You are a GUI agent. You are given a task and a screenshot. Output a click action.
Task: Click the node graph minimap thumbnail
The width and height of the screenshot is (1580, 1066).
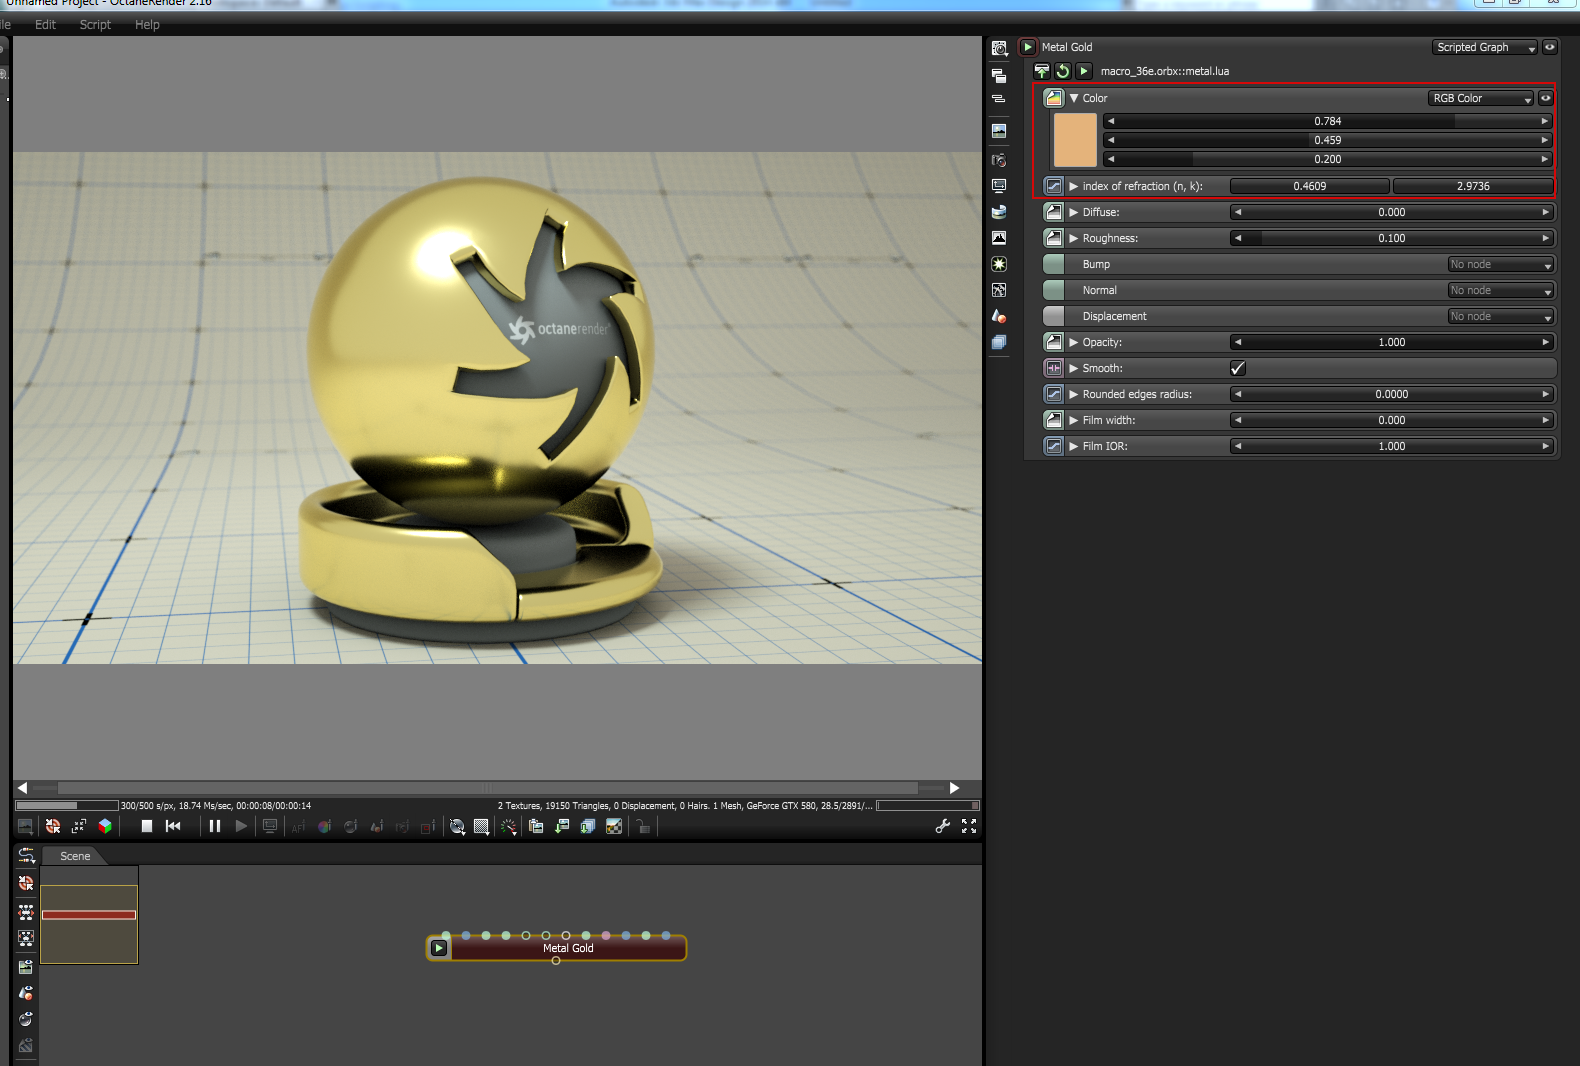point(89,914)
